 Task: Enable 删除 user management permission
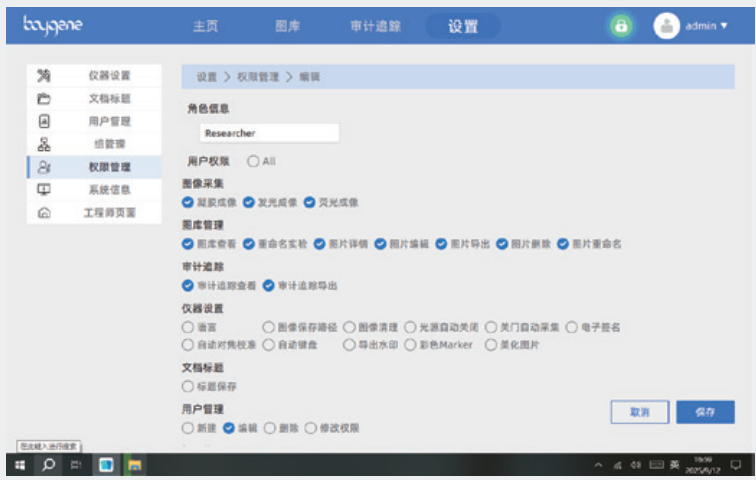coord(270,428)
